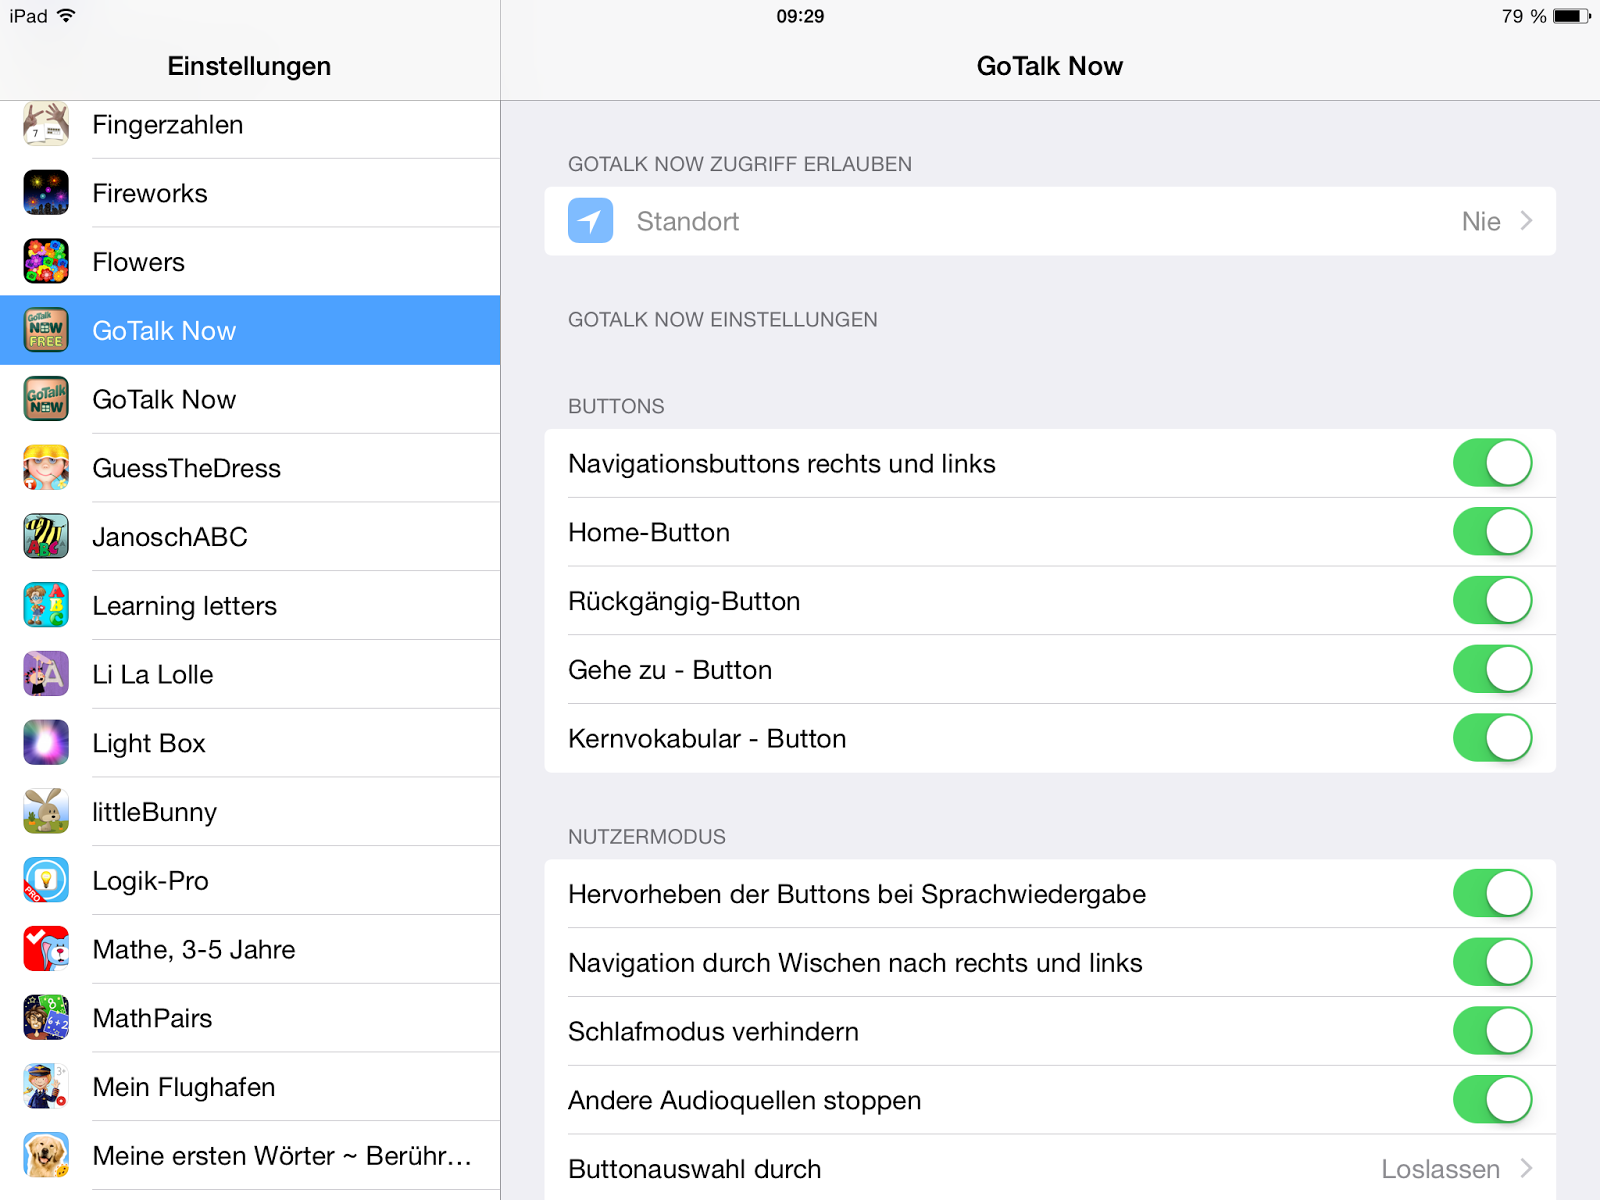Tap the Logik-Pro lightbulb icon
The image size is (1600, 1200).
(x=46, y=881)
